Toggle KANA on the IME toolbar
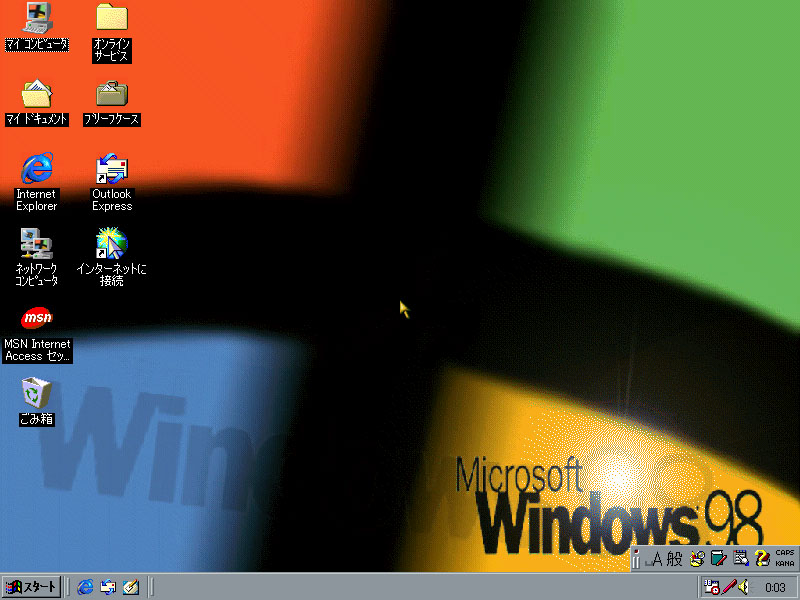 tap(785, 564)
